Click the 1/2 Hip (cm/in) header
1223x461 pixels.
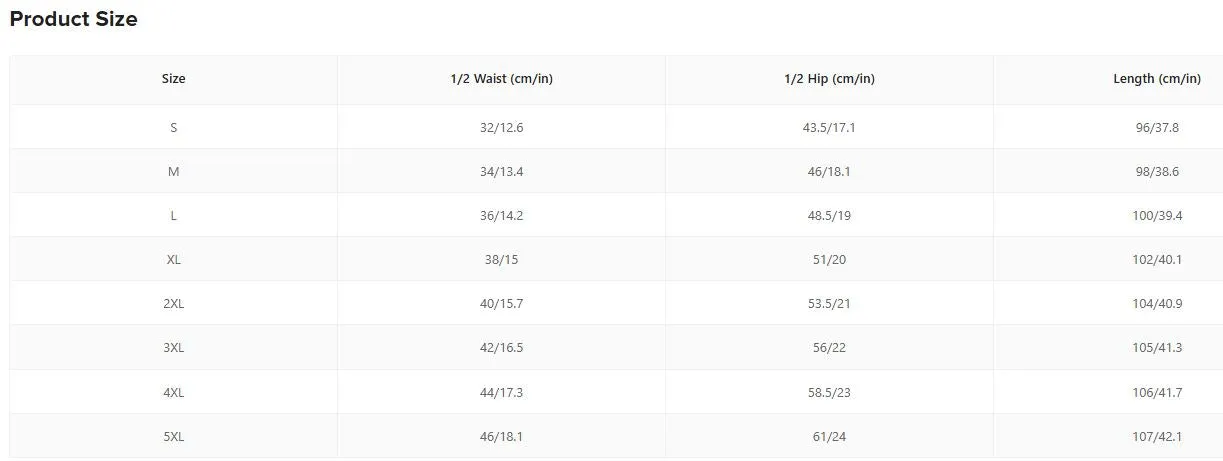pos(829,79)
